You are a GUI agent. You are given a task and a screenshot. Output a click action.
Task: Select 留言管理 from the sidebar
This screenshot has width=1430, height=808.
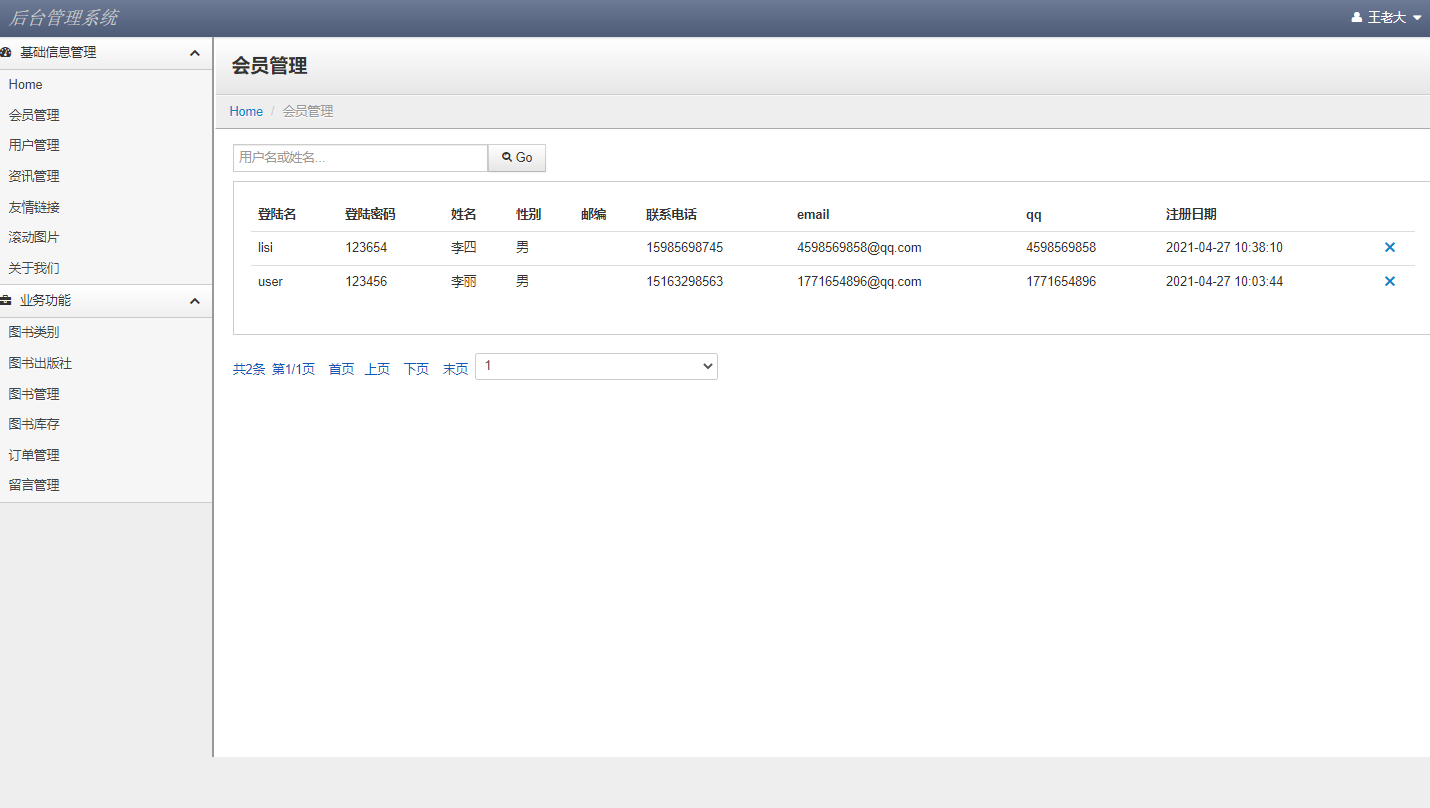tap(33, 484)
